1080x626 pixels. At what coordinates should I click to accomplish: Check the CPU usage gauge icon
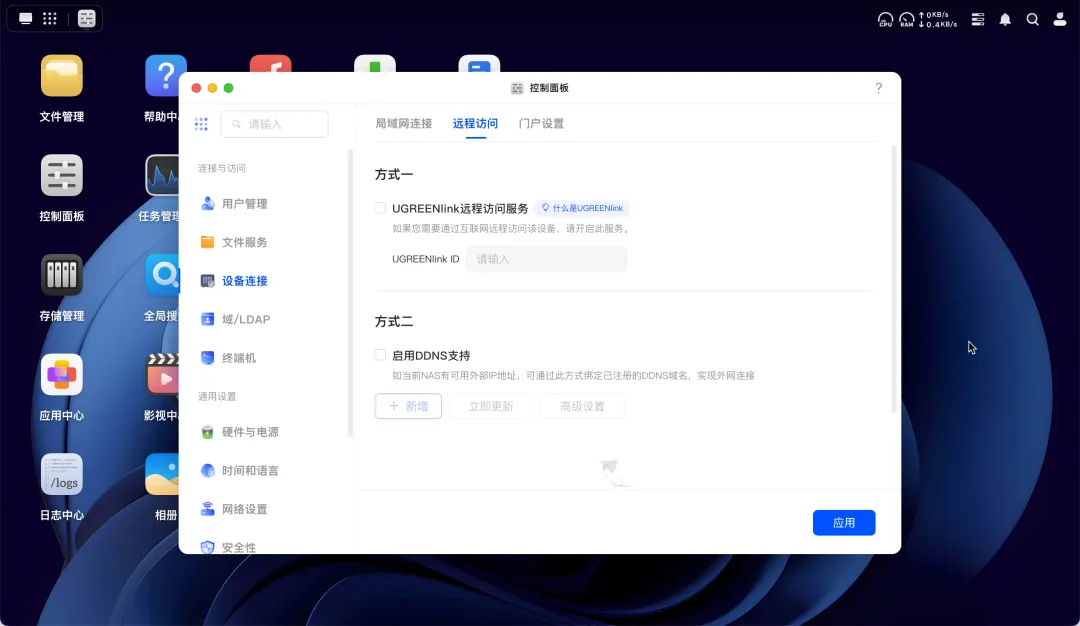tap(885, 19)
